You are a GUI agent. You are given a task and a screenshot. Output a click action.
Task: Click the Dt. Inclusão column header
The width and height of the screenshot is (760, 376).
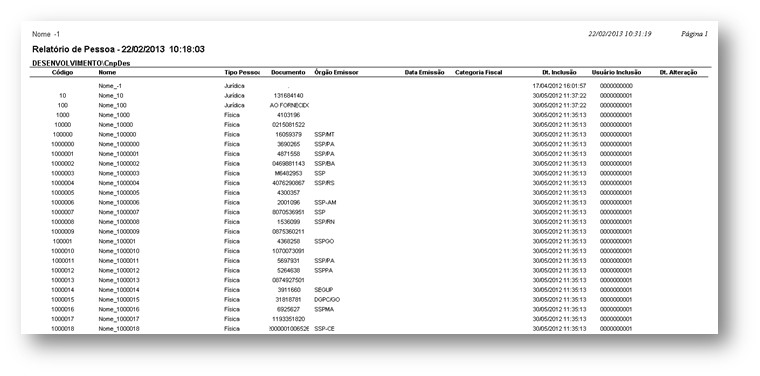pos(559,72)
